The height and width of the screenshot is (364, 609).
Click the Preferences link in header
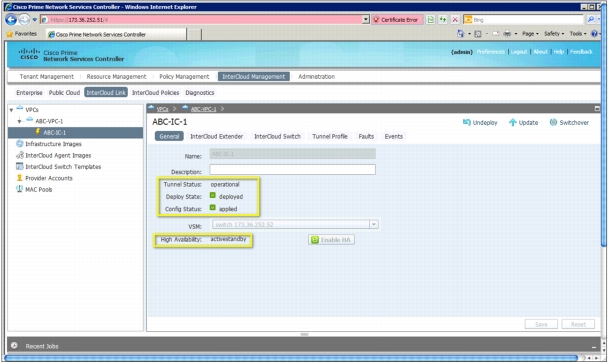(491, 52)
